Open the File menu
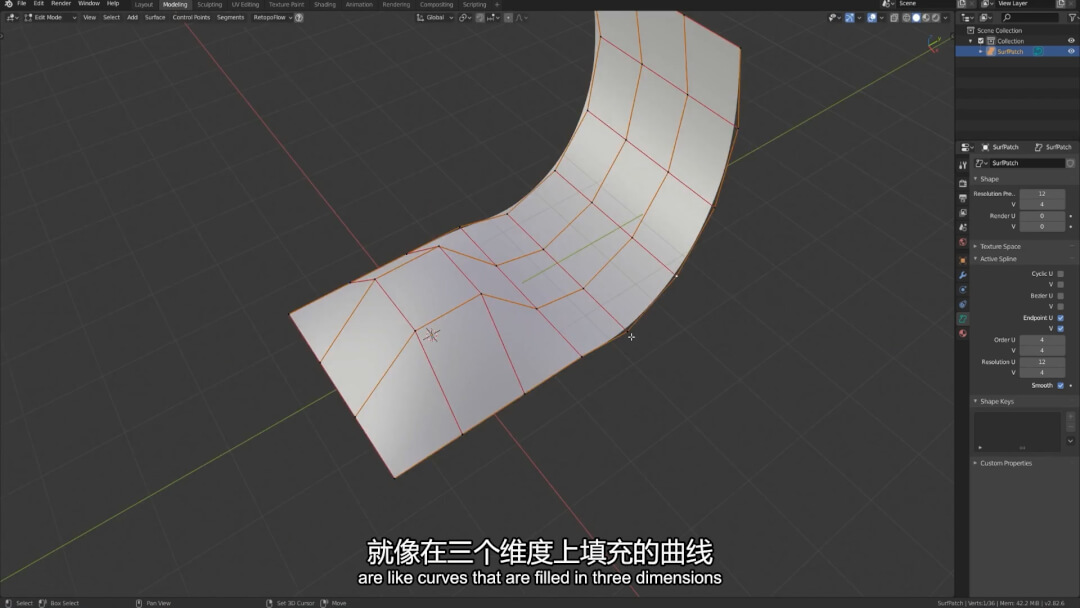The image size is (1080, 608). point(21,4)
